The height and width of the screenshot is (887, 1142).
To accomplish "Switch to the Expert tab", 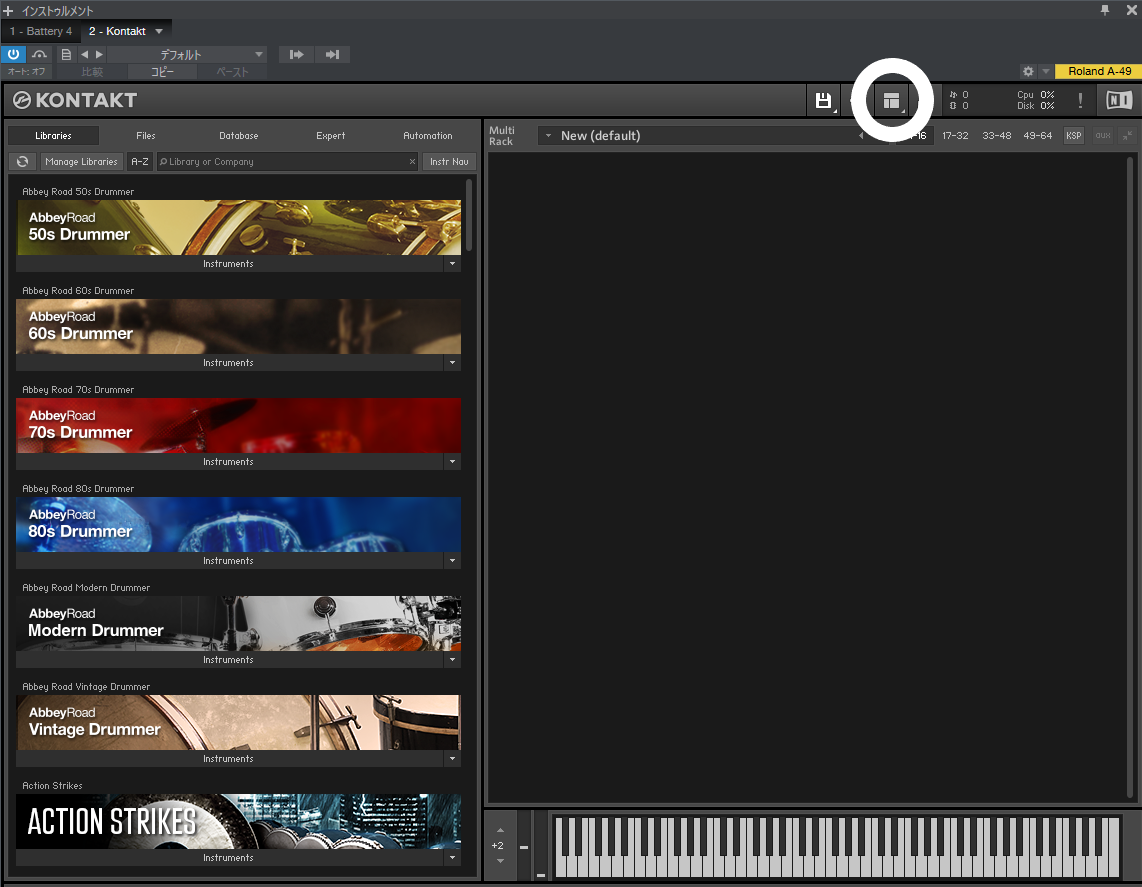I will (x=331, y=135).
